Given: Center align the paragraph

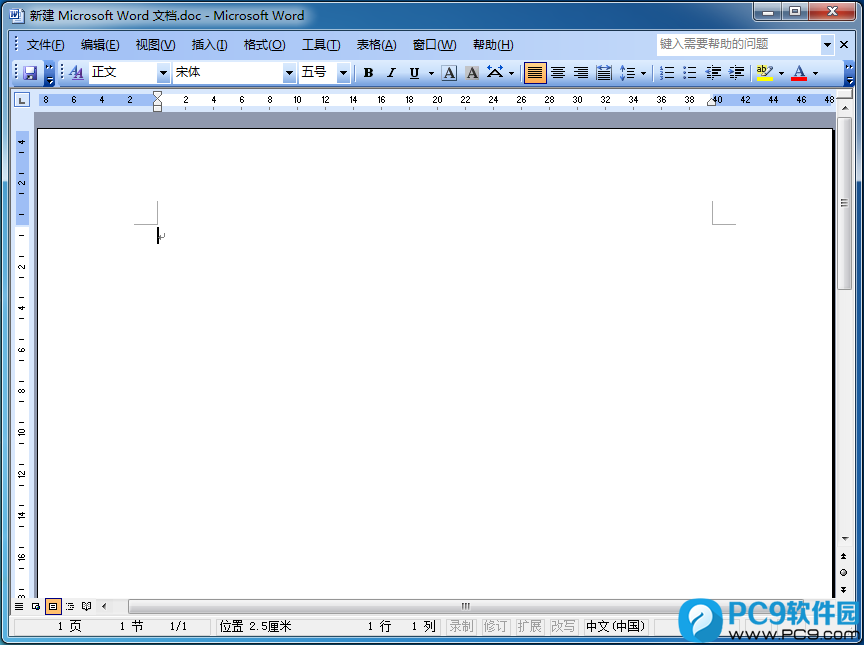Looking at the screenshot, I should [x=558, y=73].
